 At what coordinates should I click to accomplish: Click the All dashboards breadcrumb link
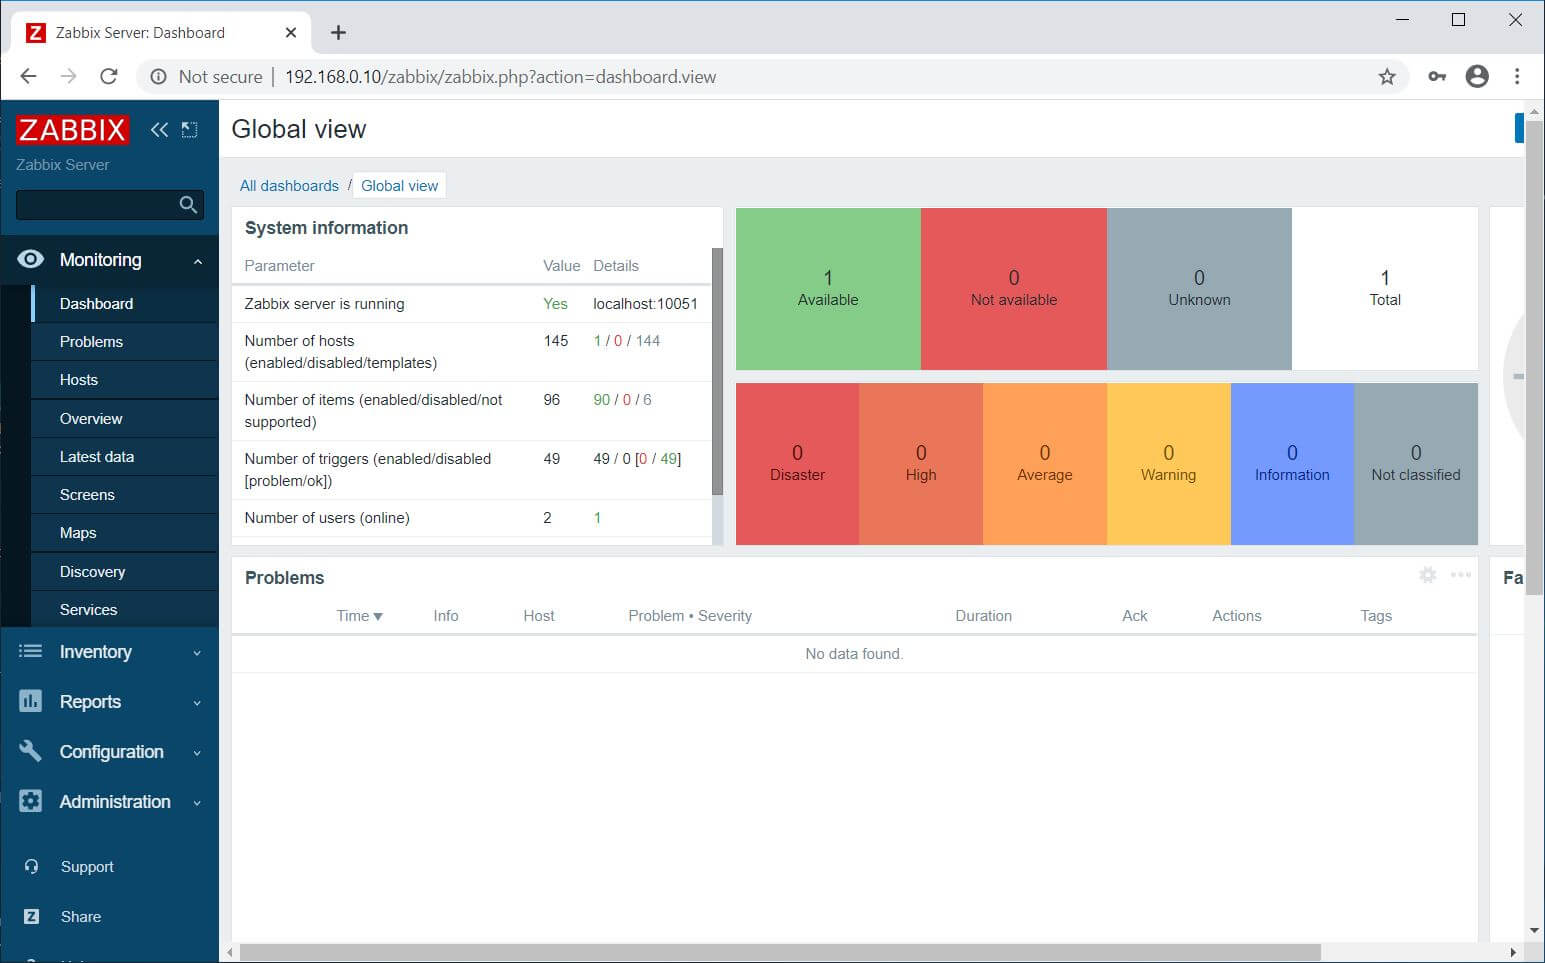pos(289,186)
